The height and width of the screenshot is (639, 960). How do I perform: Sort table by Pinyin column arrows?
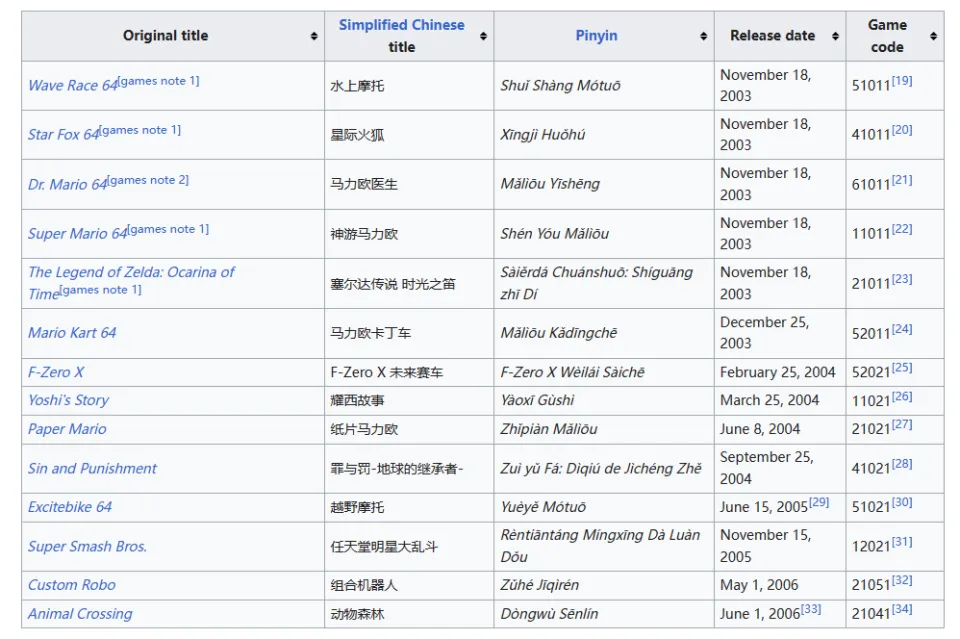[x=703, y=36]
